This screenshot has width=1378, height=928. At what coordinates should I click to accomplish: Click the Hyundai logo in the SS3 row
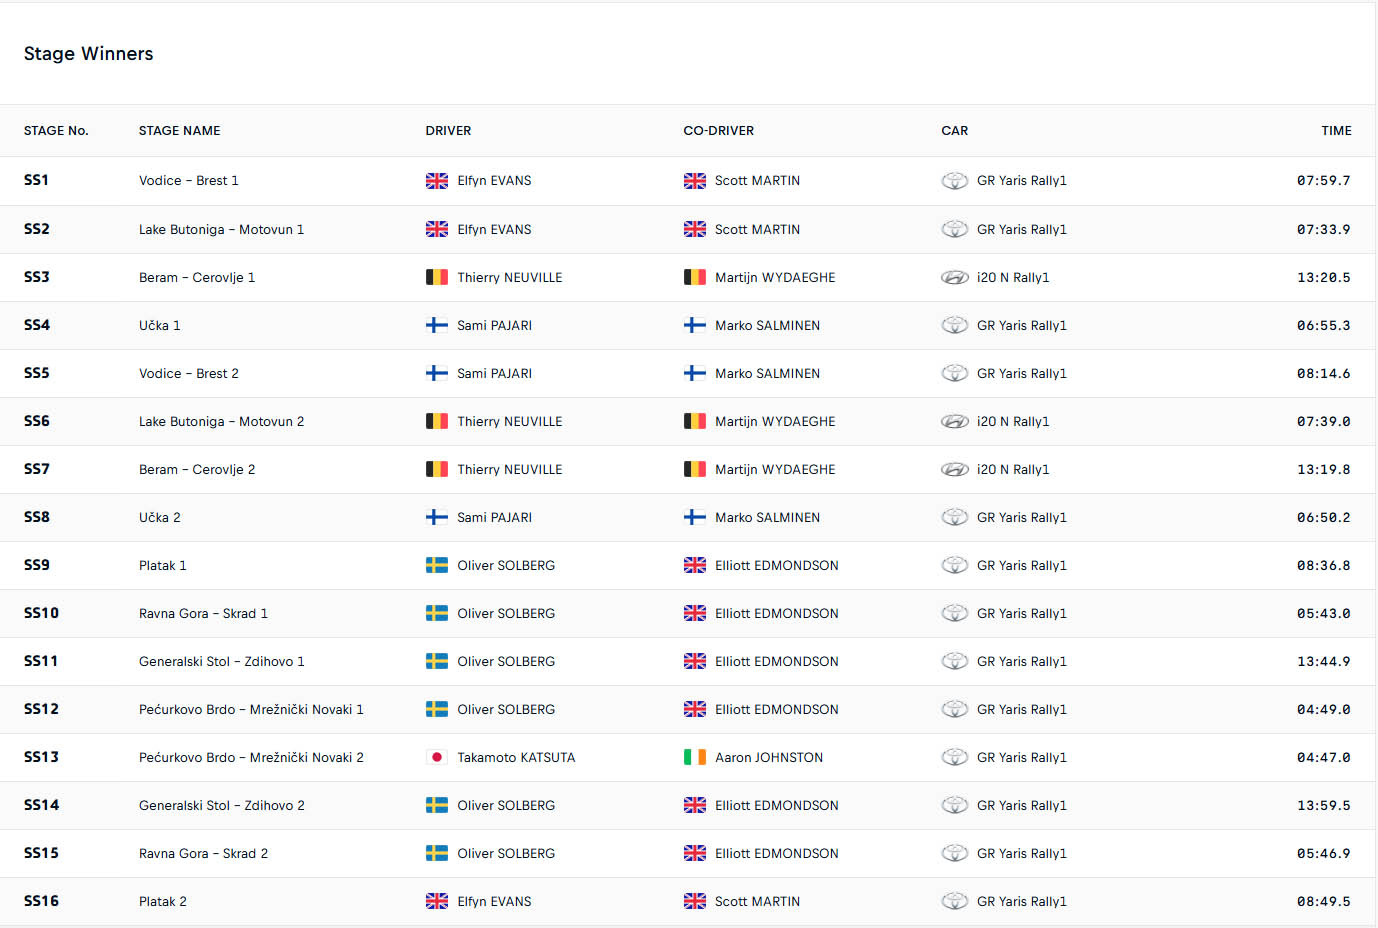coord(954,278)
